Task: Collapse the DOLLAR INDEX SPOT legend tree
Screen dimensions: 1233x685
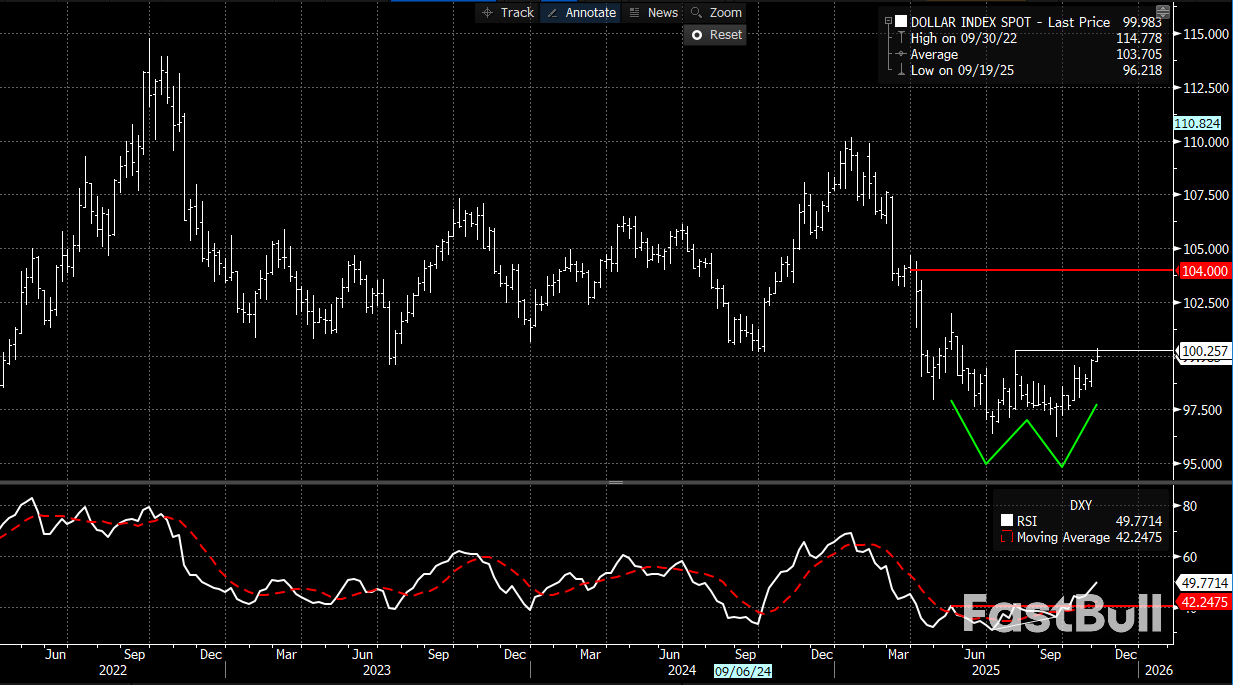Action: [888, 21]
